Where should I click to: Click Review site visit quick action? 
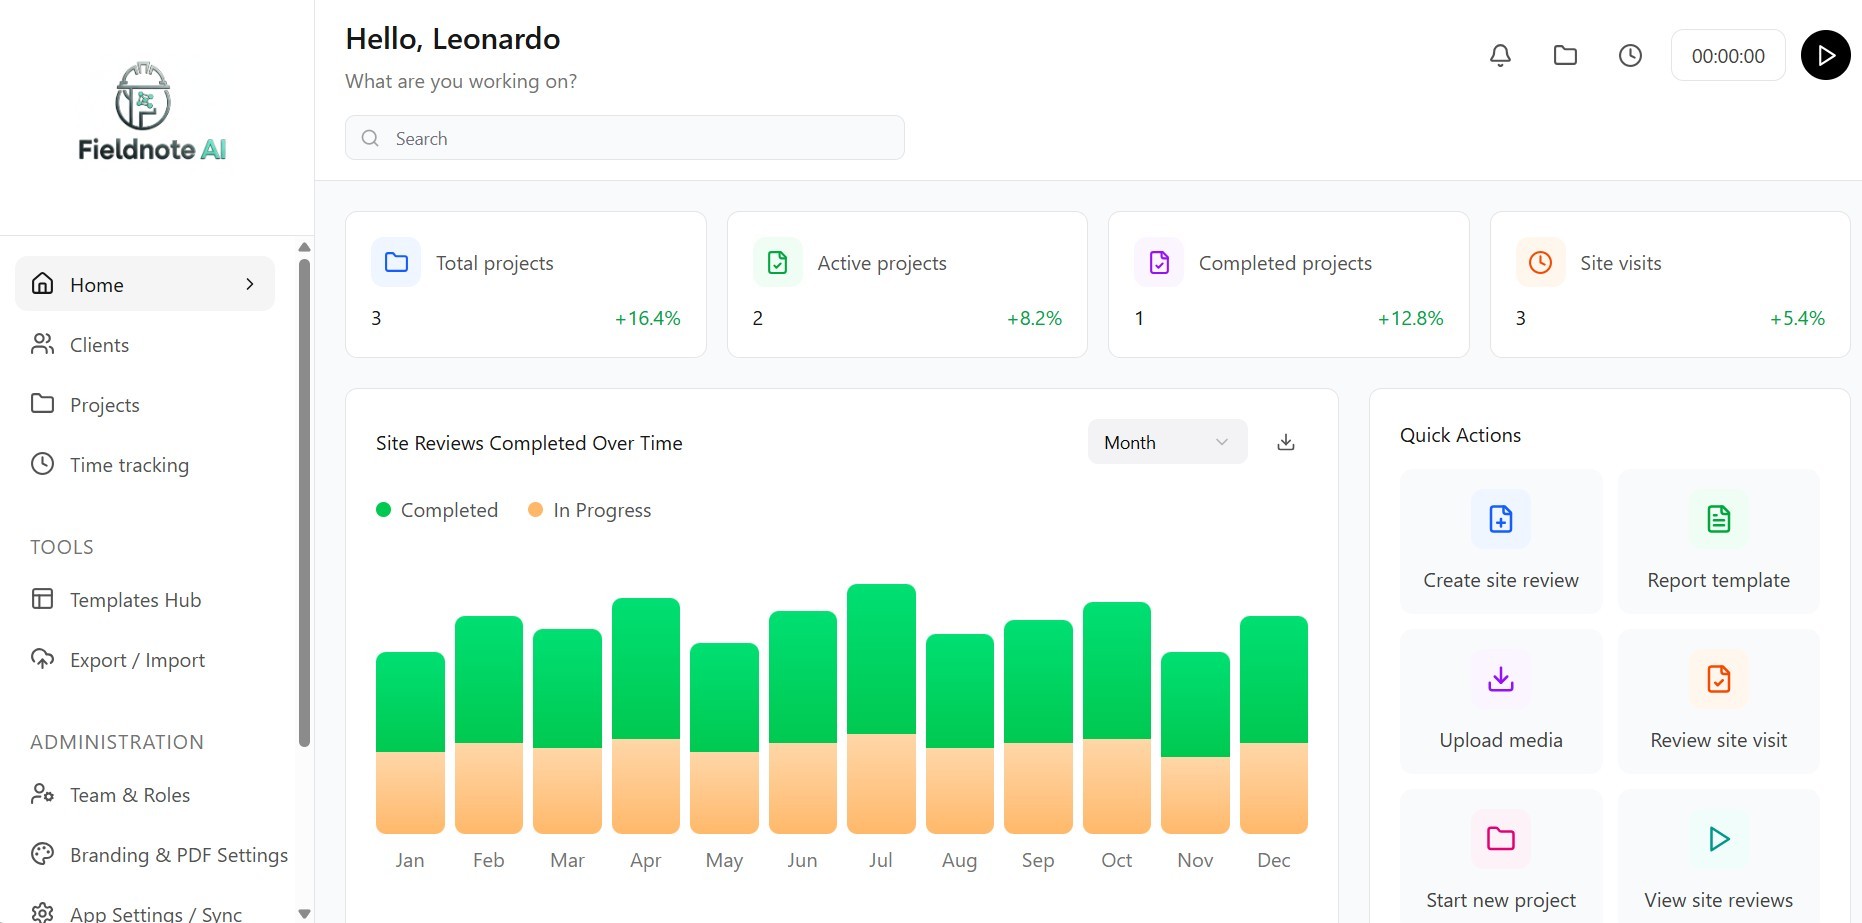click(1718, 701)
